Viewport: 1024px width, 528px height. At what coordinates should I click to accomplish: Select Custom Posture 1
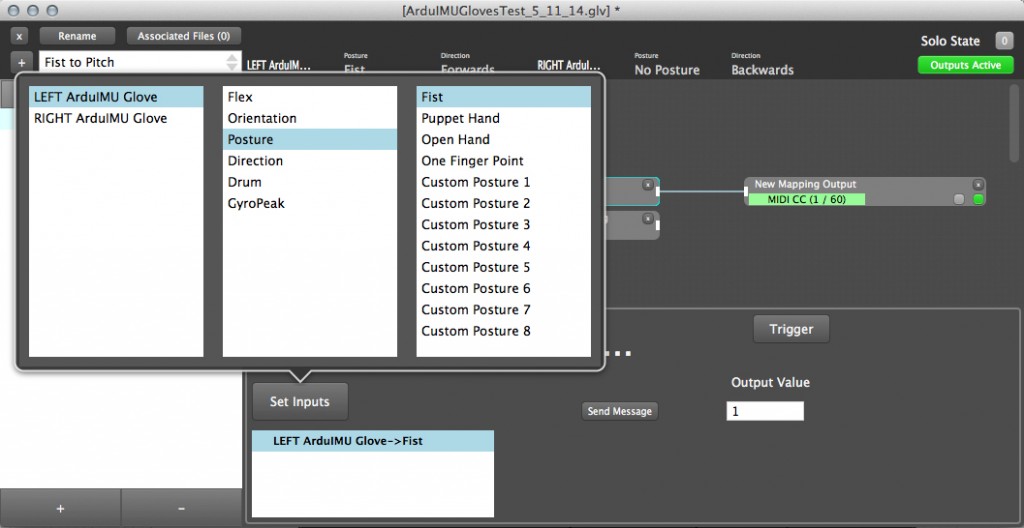click(504, 182)
